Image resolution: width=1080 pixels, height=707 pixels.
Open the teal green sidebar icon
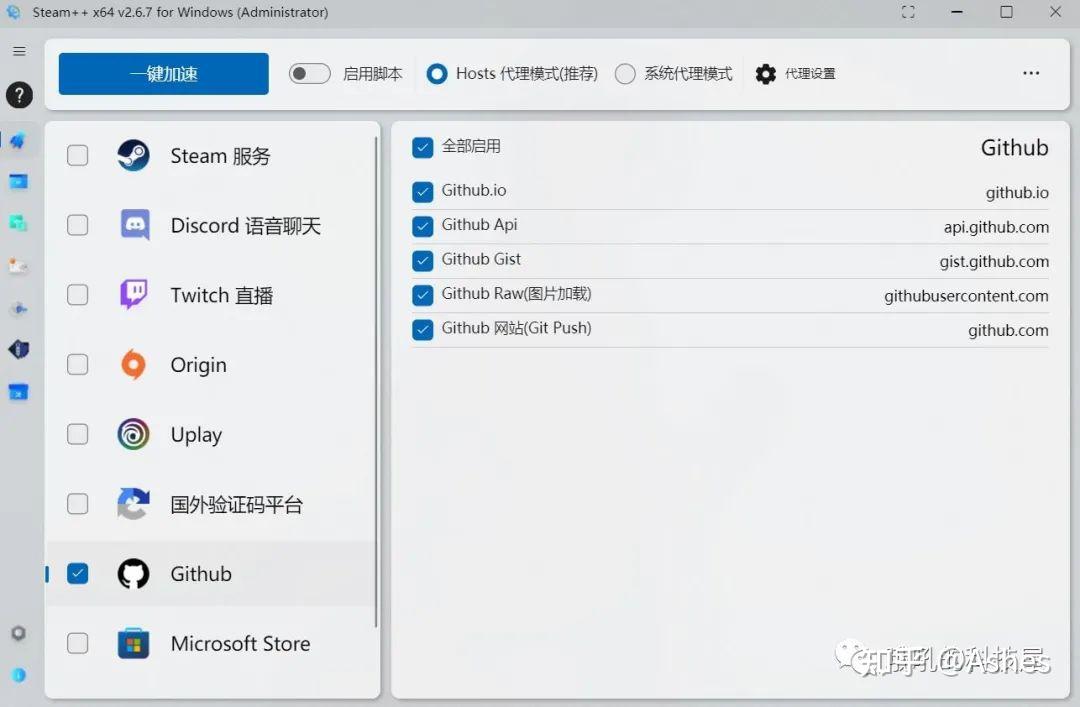(x=19, y=223)
